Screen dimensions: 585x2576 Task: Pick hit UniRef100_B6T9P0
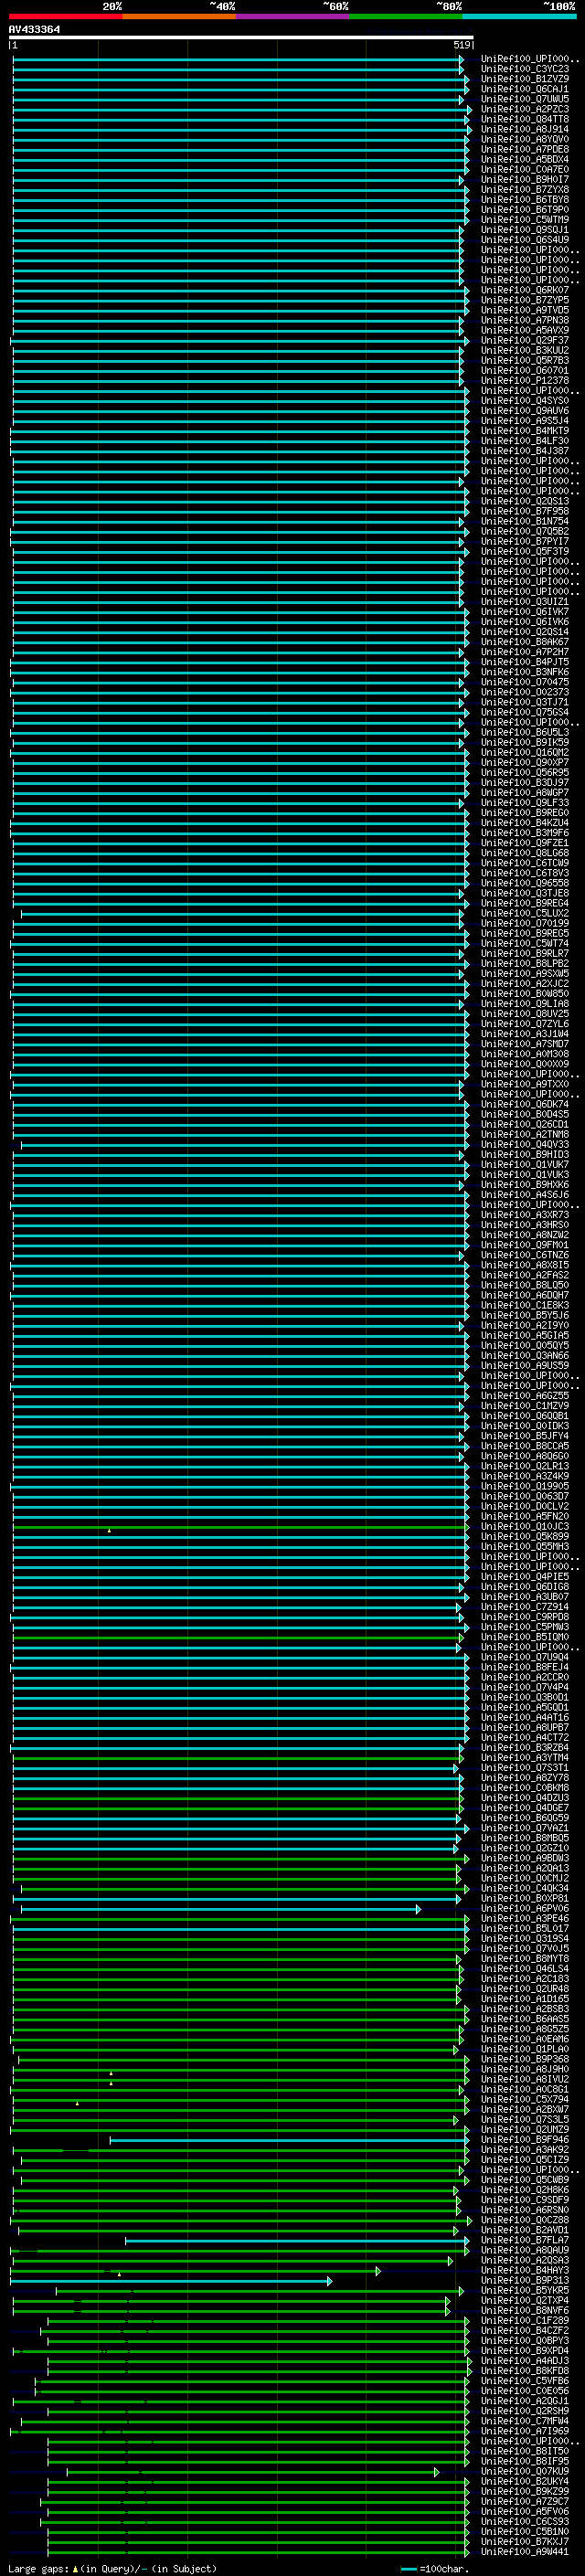point(525,209)
